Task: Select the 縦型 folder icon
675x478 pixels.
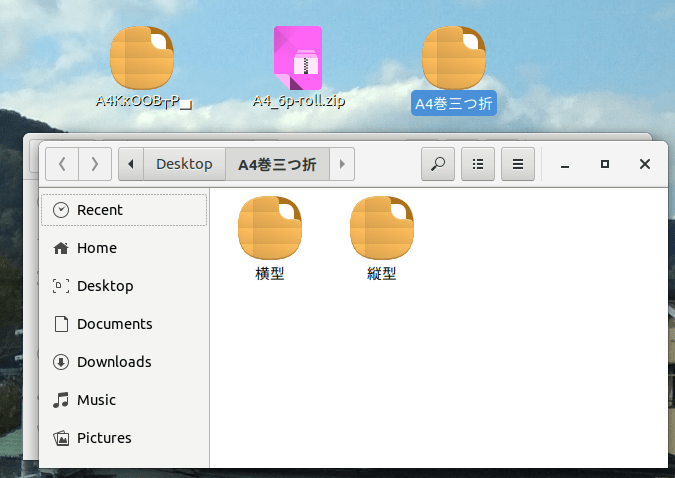Action: tap(382, 228)
